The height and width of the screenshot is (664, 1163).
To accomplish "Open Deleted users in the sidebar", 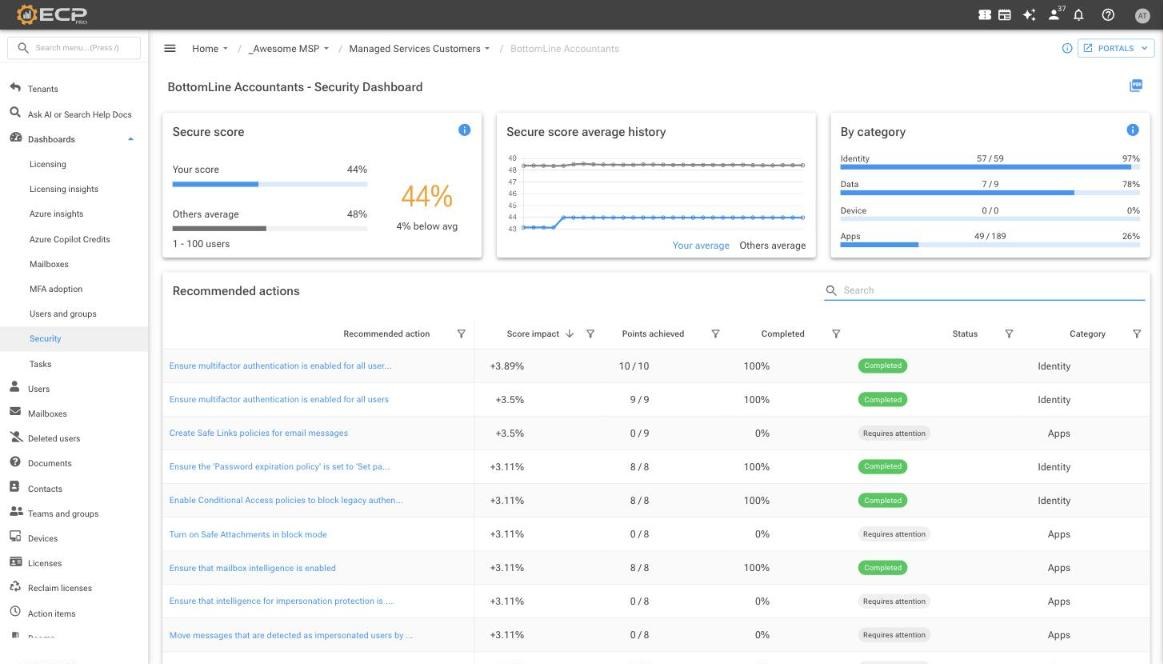I will pyautogui.click(x=53, y=438).
